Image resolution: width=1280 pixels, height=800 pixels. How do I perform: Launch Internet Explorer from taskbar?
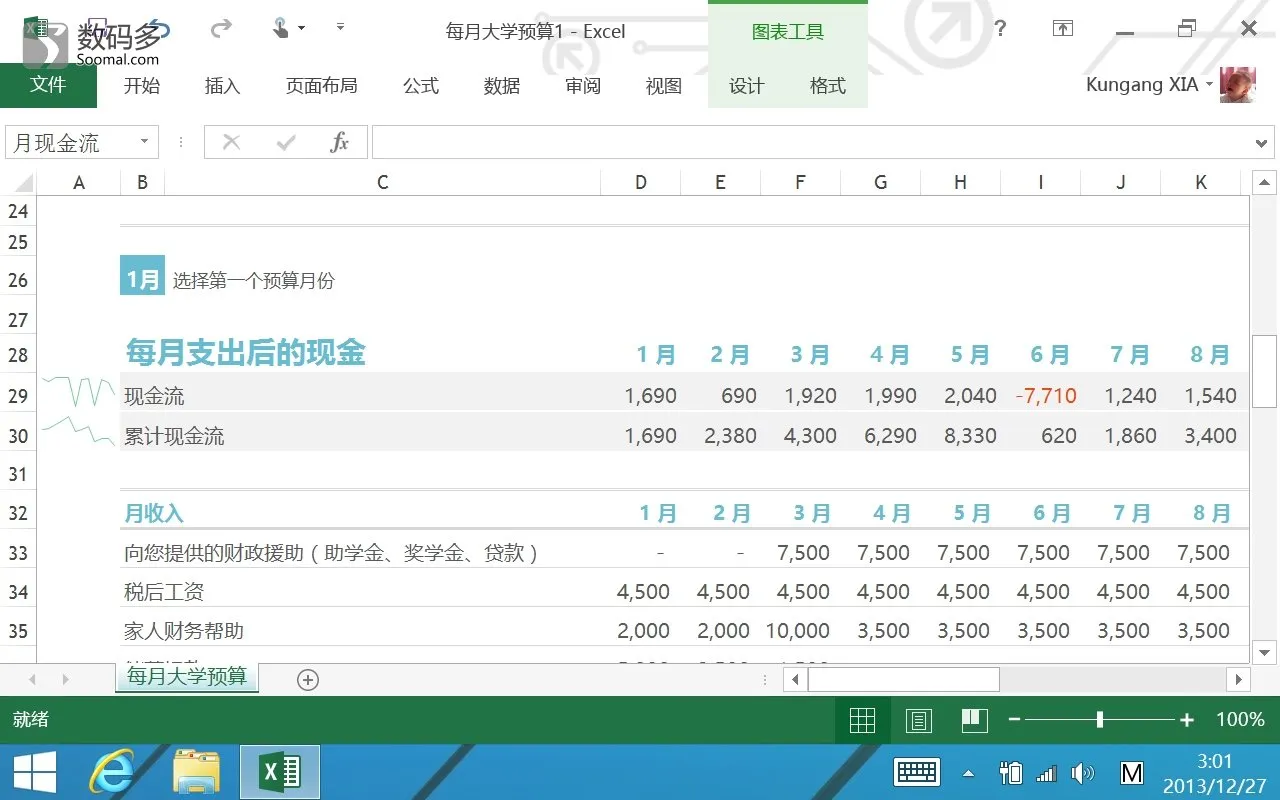(112, 772)
